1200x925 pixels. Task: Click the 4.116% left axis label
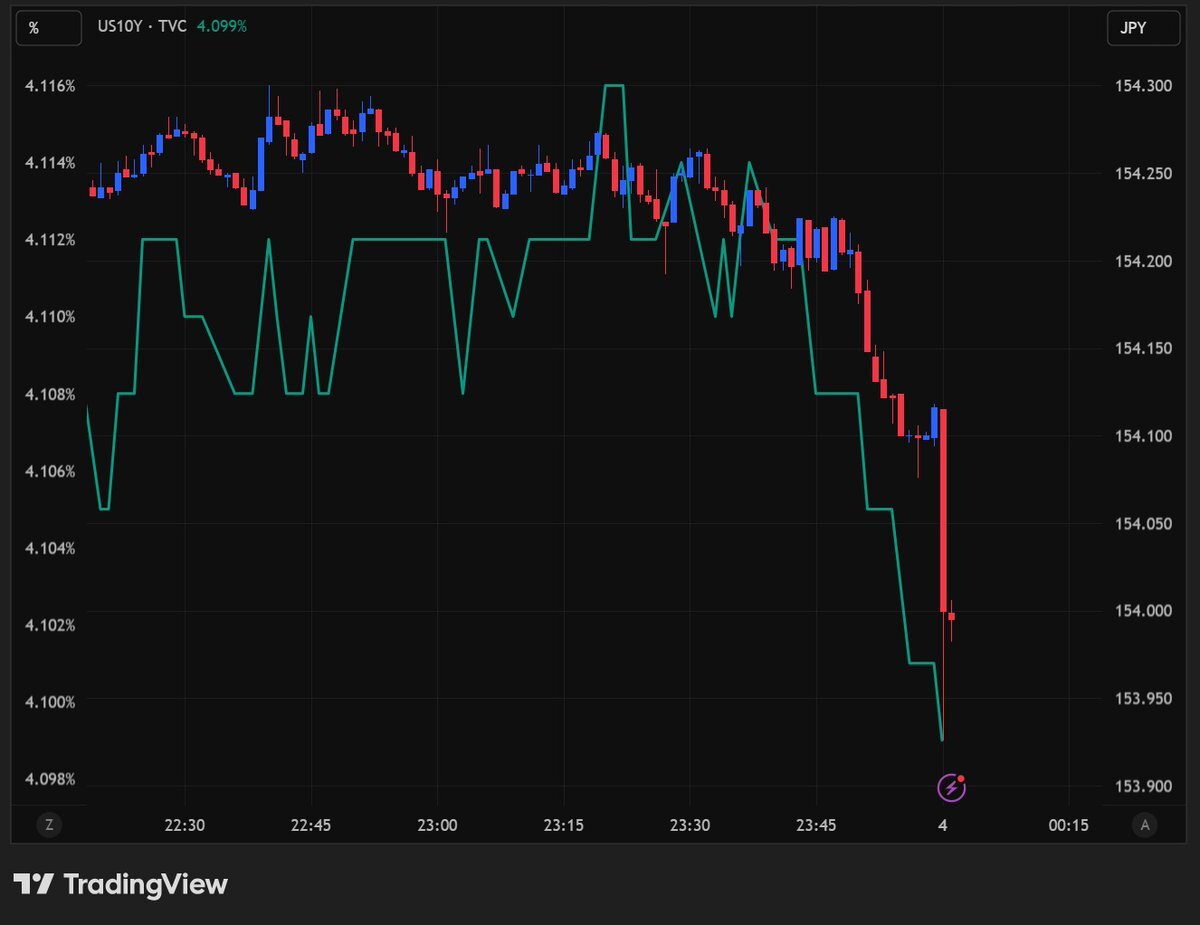(50, 86)
